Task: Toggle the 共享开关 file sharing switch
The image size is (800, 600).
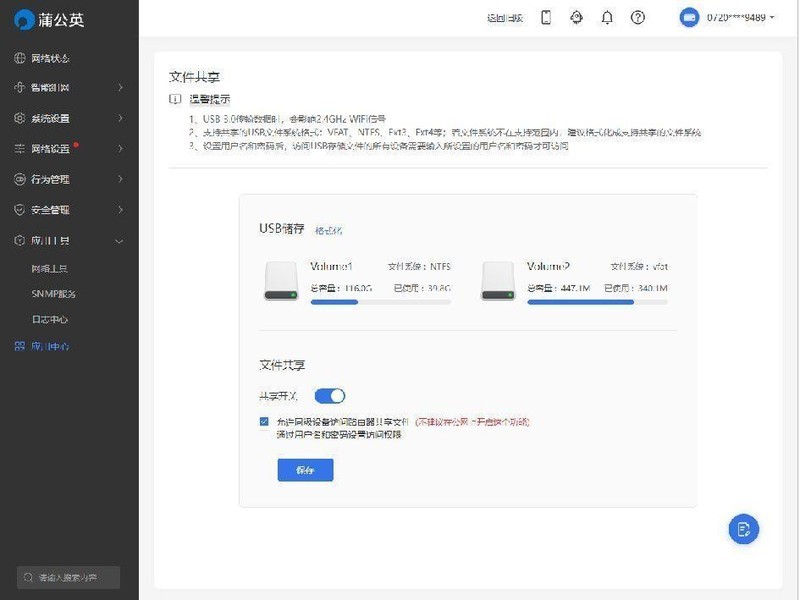Action: click(330, 396)
